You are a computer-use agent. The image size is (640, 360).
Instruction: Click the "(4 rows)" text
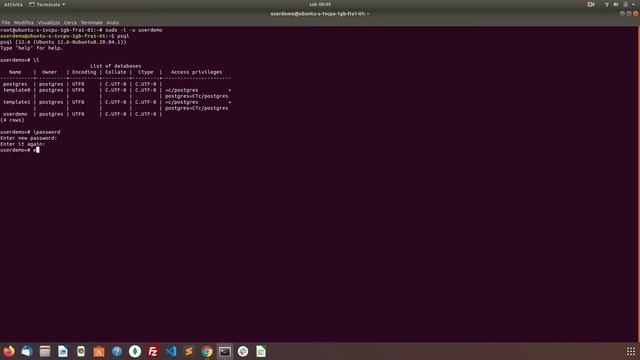pos(12,120)
